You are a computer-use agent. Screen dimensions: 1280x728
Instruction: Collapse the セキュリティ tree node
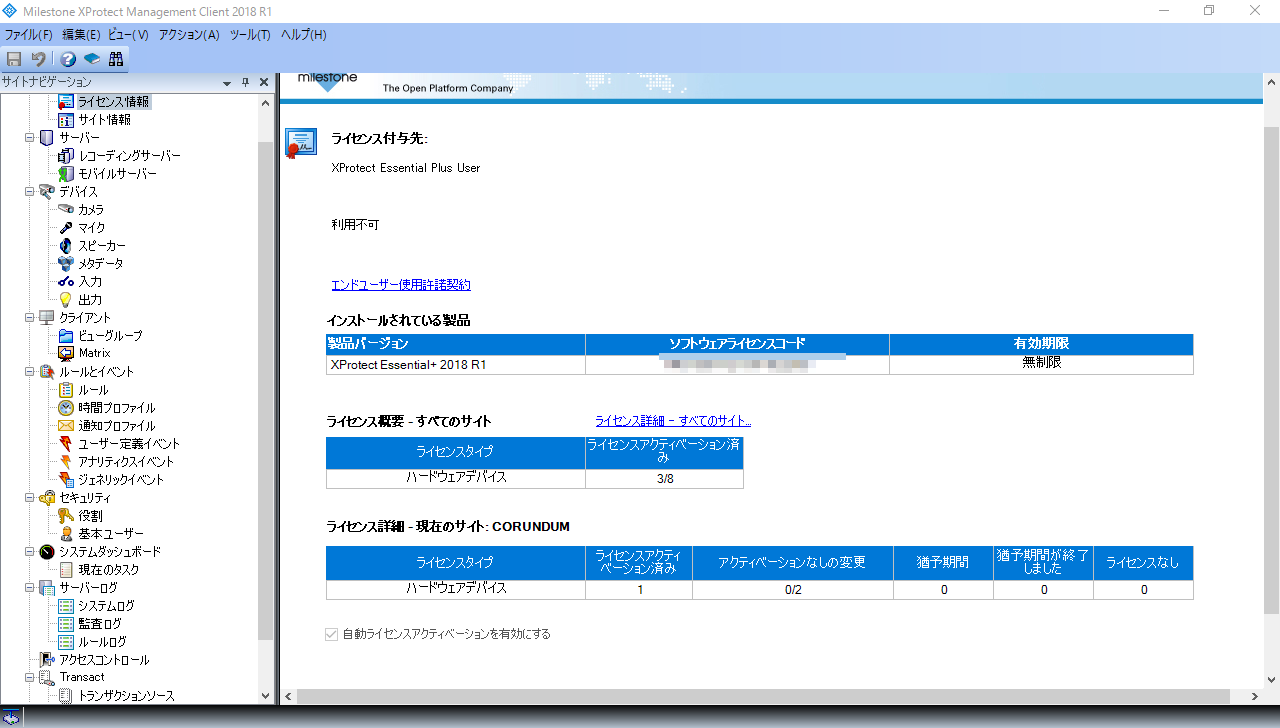[30, 498]
